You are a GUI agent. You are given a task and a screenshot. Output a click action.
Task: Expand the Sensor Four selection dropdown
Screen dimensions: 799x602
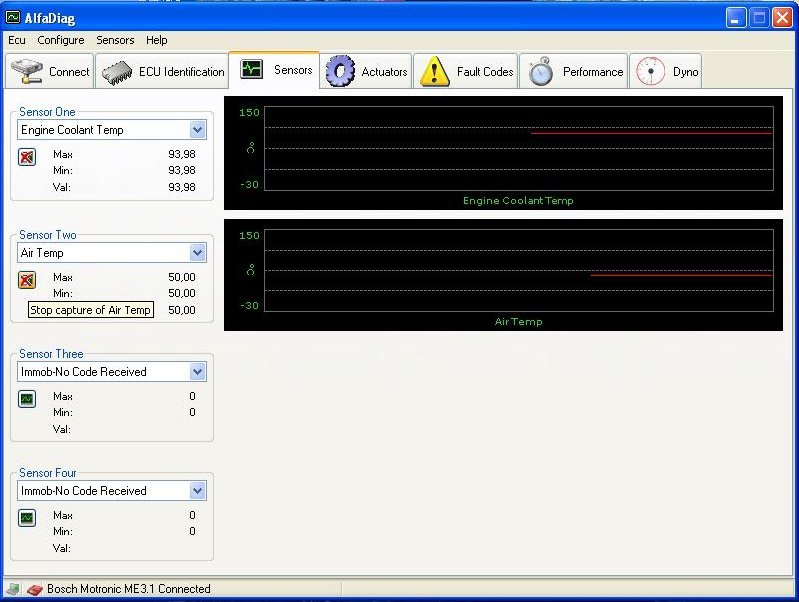pos(197,491)
